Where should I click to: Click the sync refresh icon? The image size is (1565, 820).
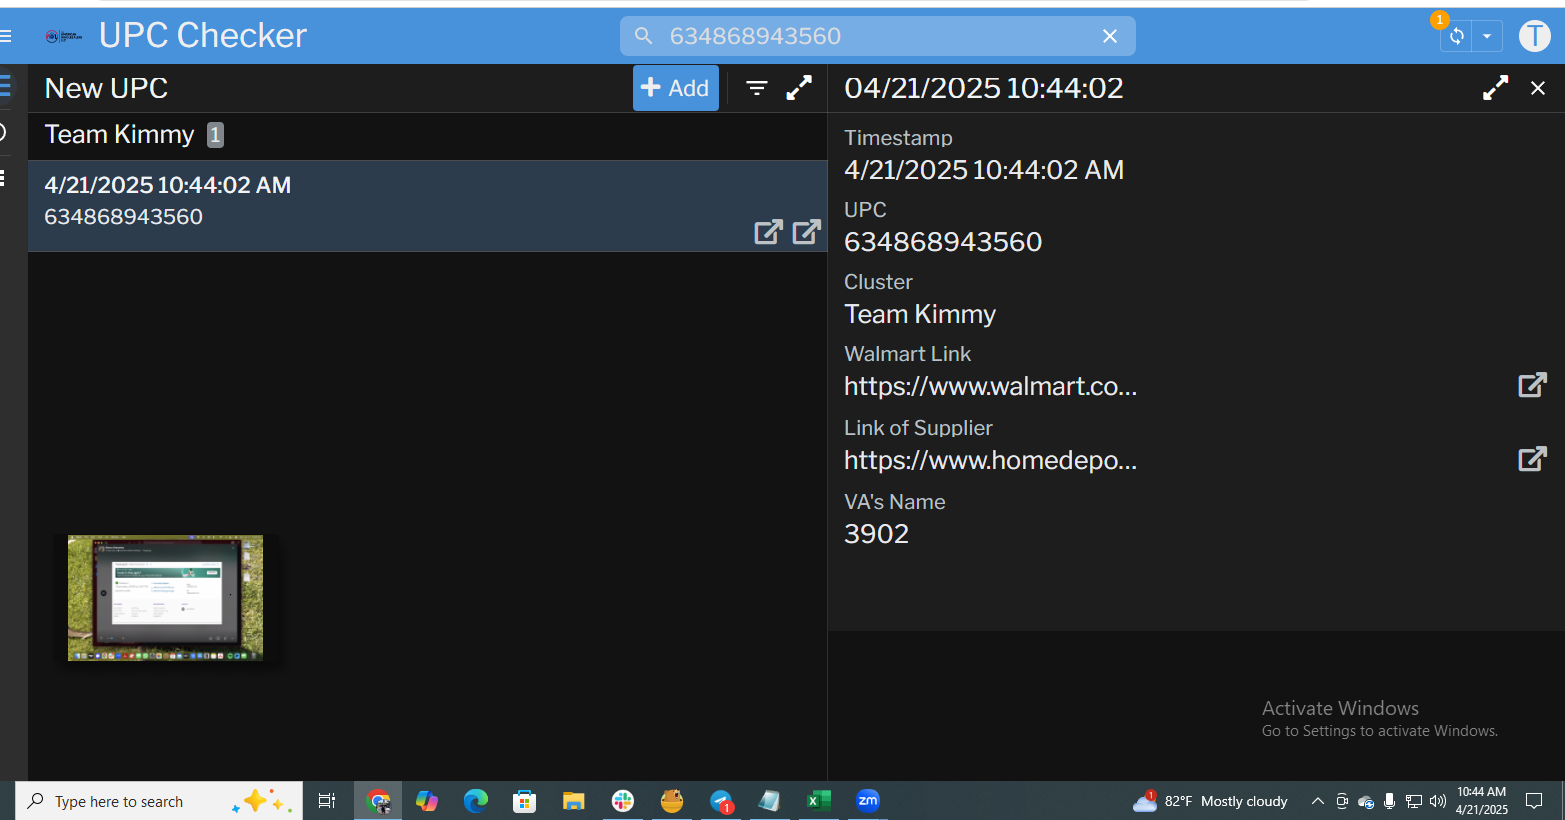coord(1457,36)
